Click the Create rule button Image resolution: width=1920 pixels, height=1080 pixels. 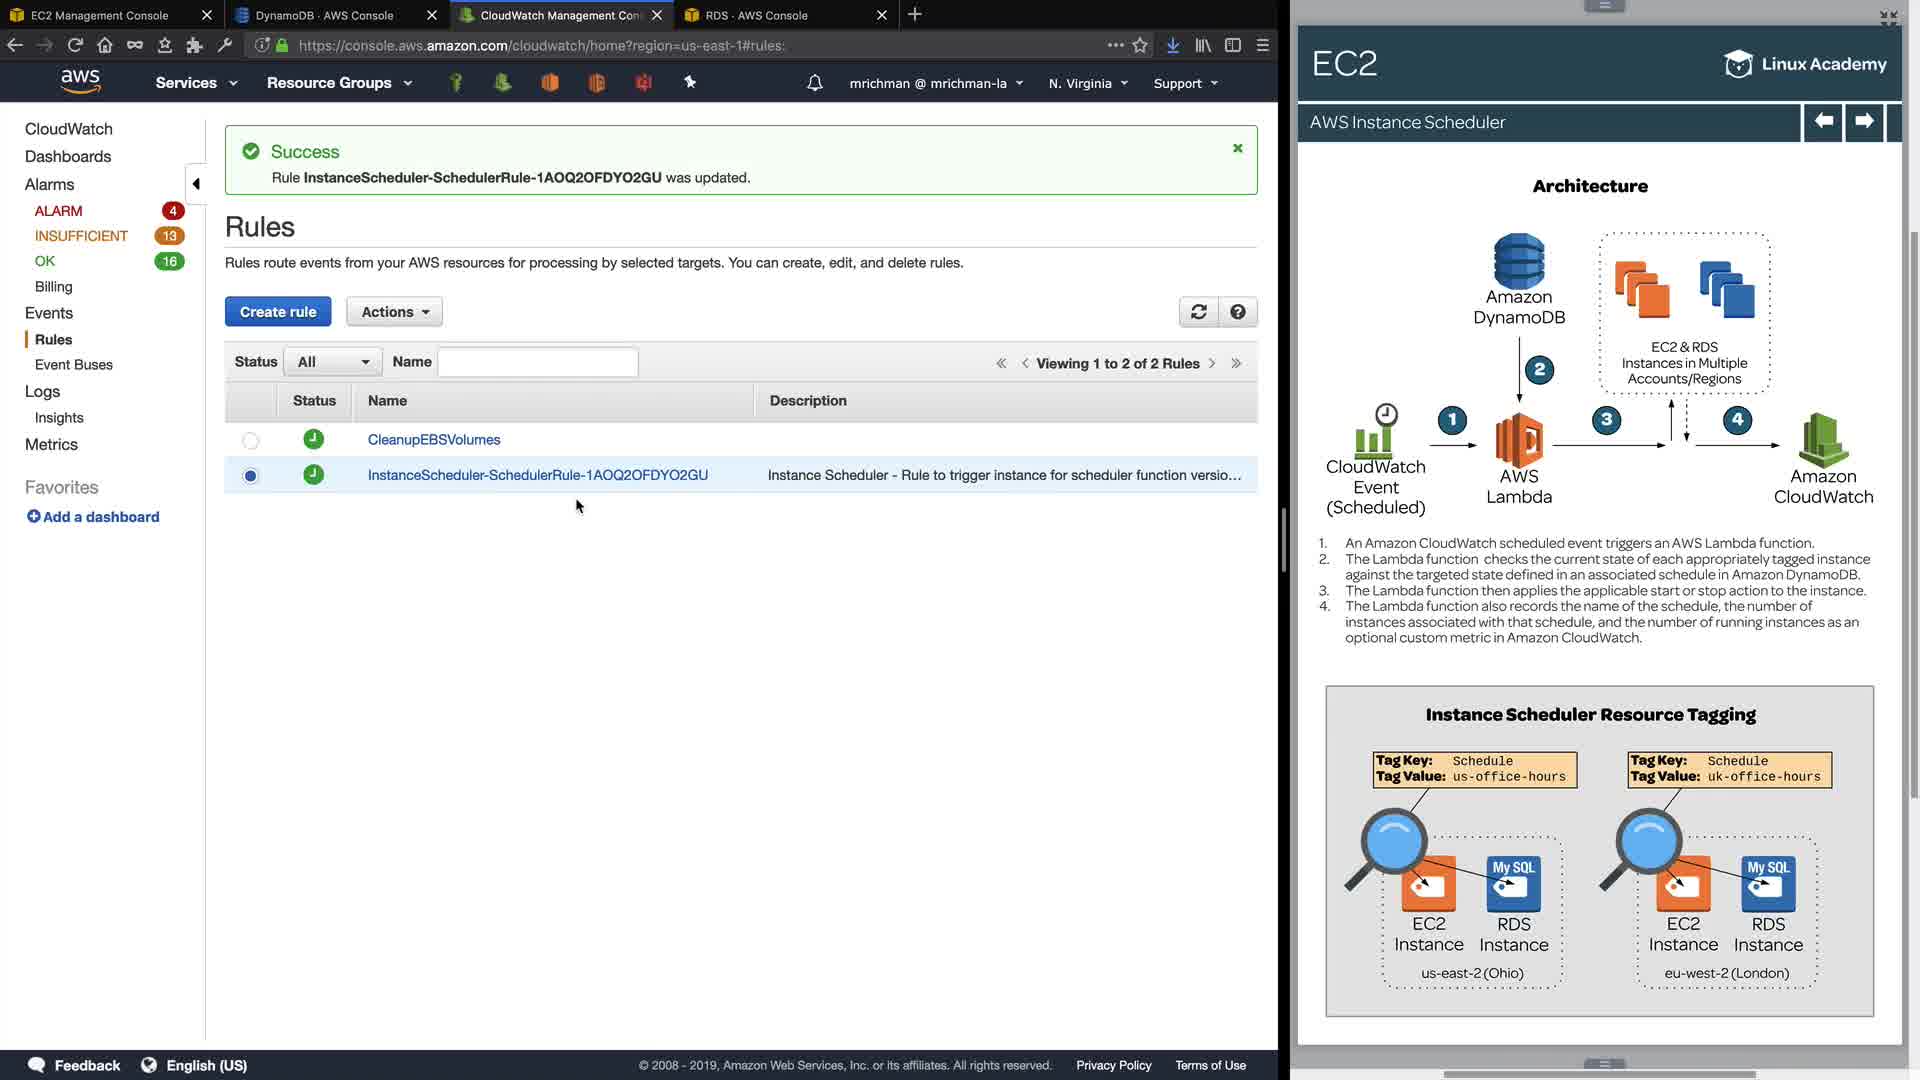pos(278,312)
